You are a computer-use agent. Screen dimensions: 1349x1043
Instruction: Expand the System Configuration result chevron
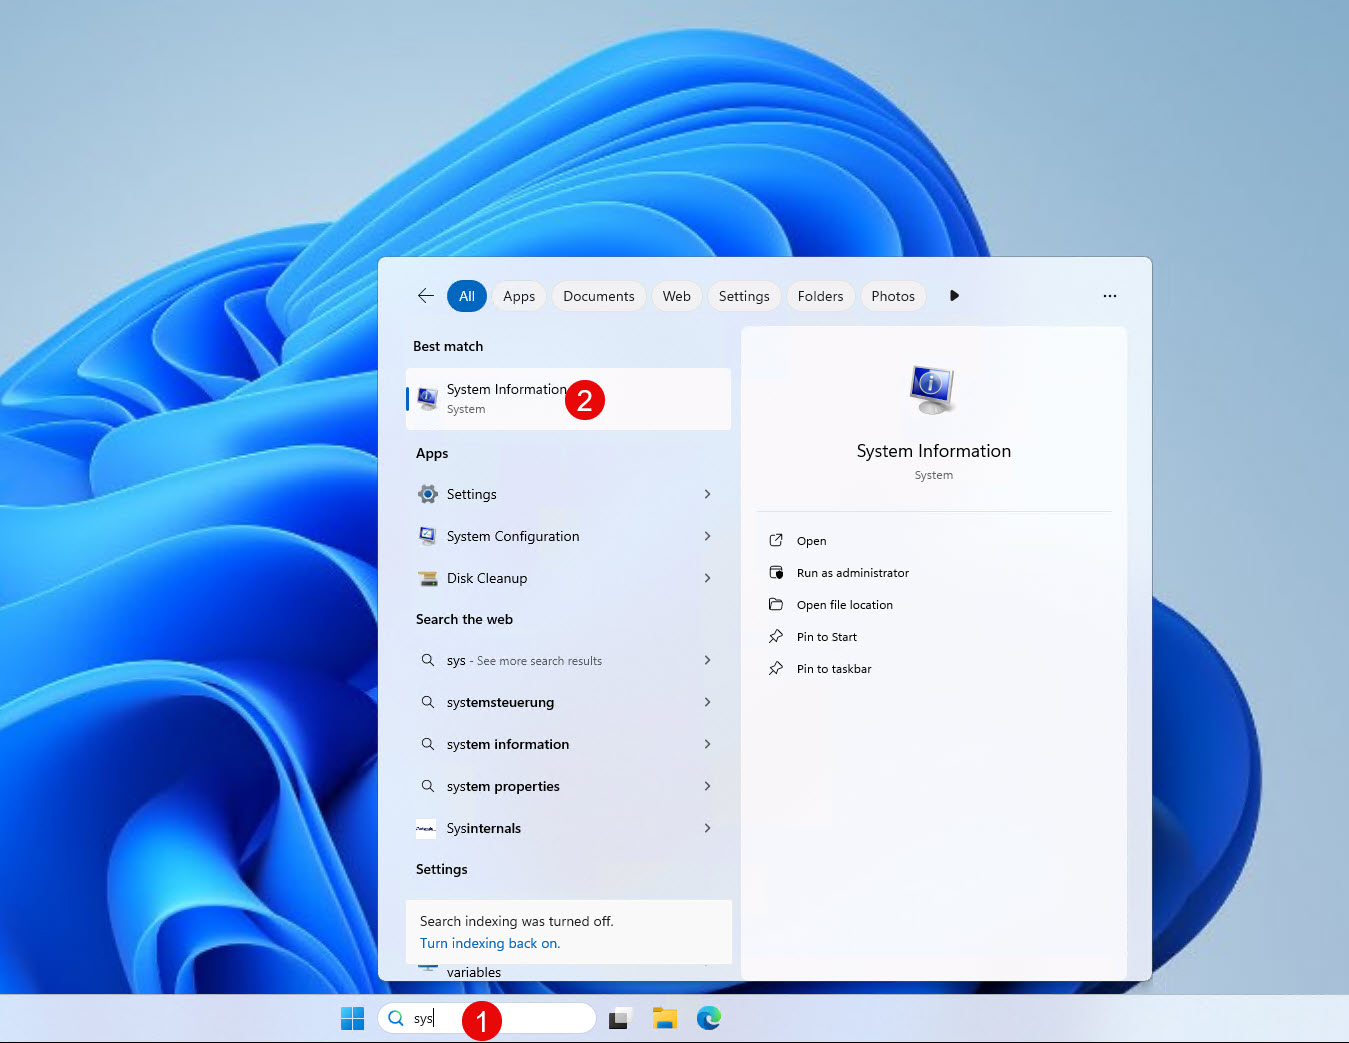tap(707, 536)
